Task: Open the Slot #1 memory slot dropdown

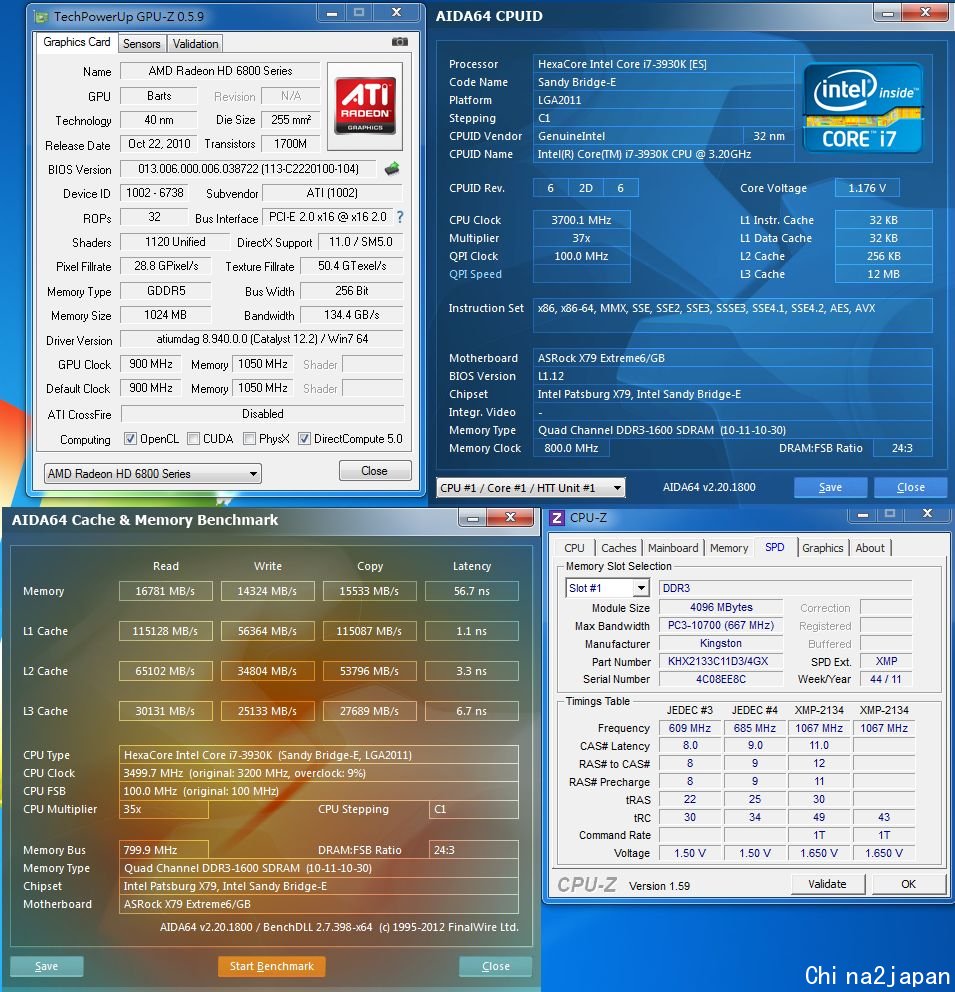Action: [x=607, y=588]
